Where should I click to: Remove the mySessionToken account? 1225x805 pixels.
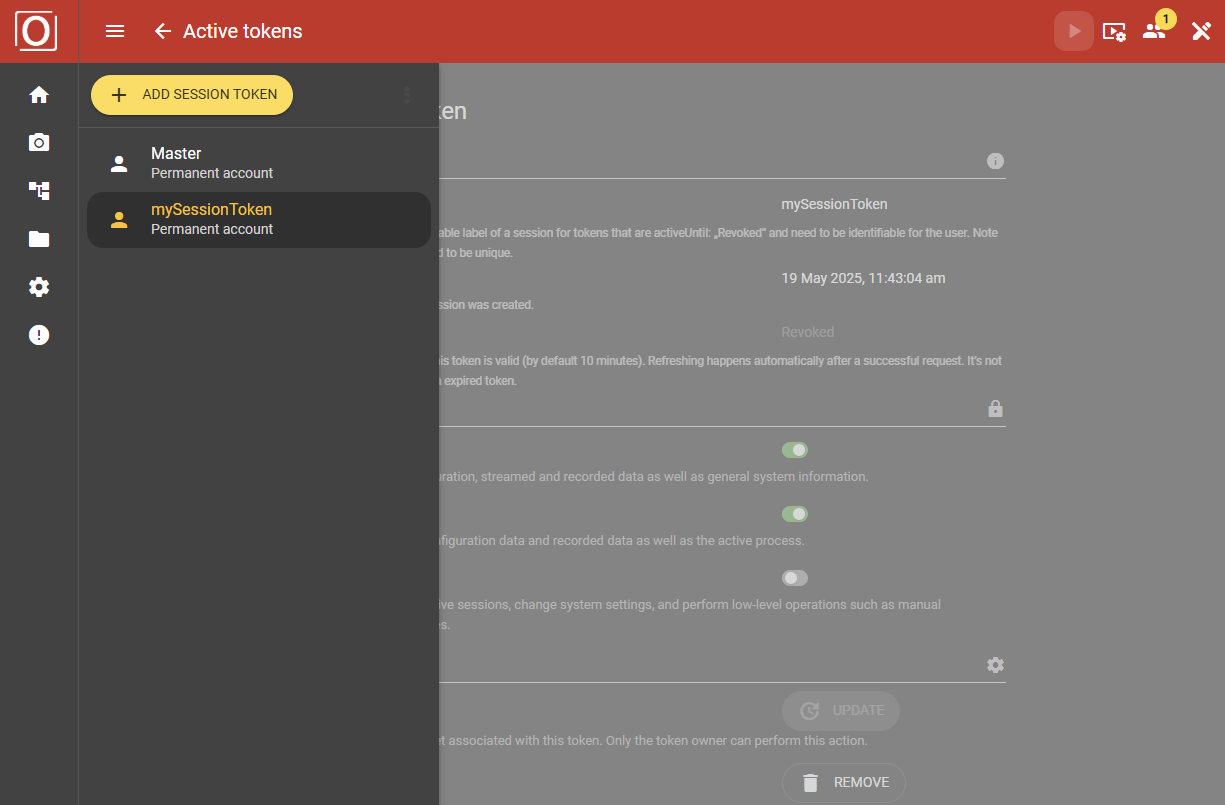843,782
